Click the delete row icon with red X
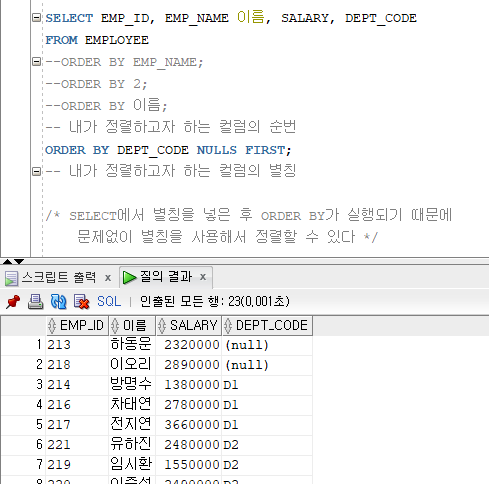This screenshot has height=484, width=489. click(81, 302)
